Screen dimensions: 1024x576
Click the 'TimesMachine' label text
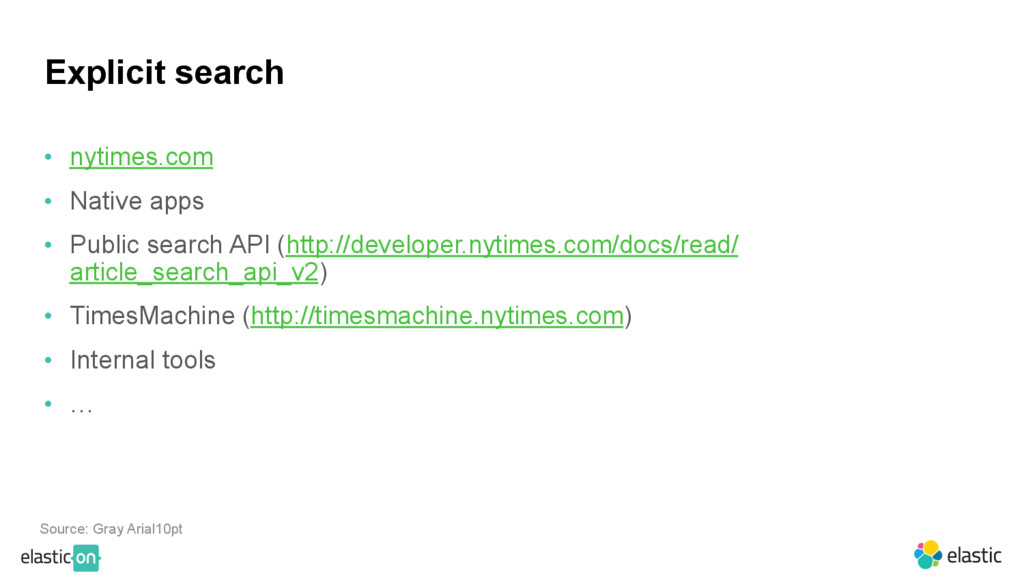click(152, 315)
